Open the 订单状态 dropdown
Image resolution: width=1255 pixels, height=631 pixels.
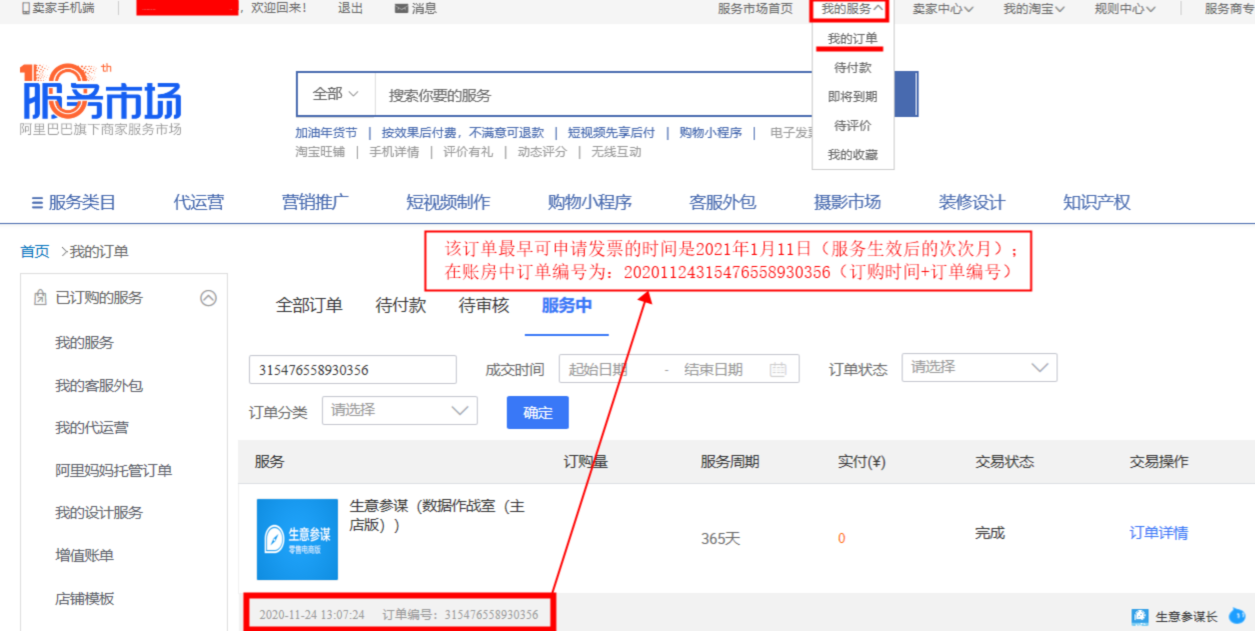tap(978, 368)
